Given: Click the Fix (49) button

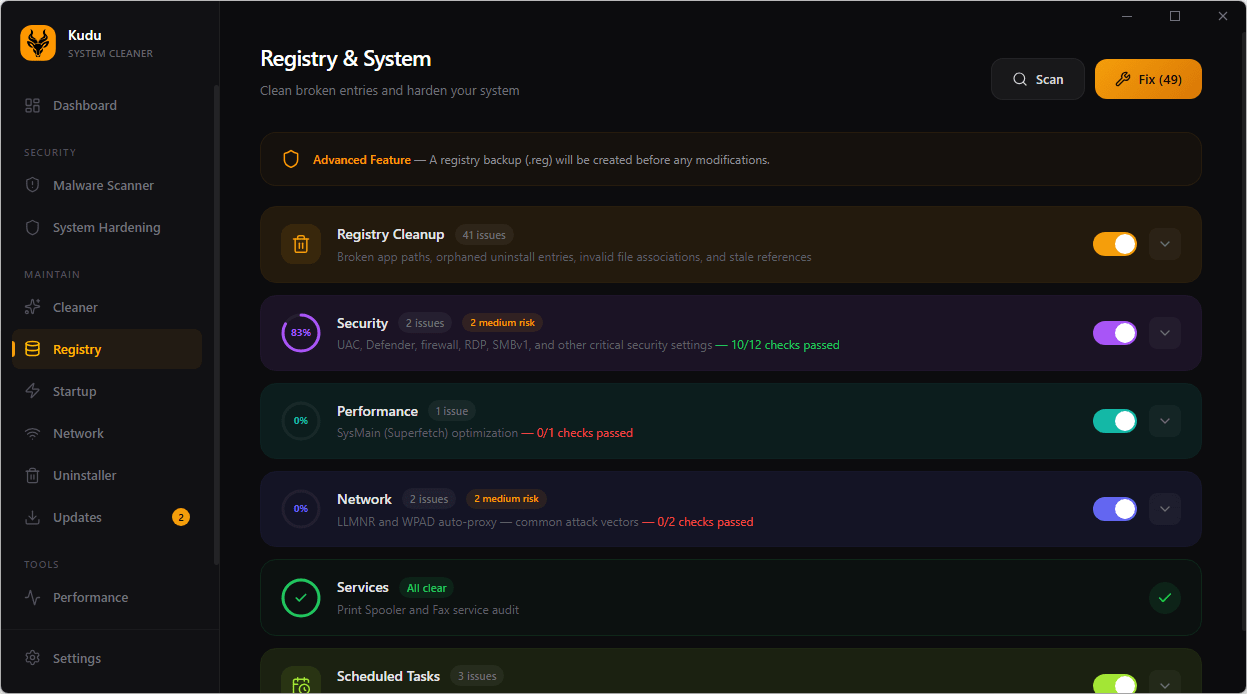Looking at the screenshot, I should click(x=1148, y=79).
